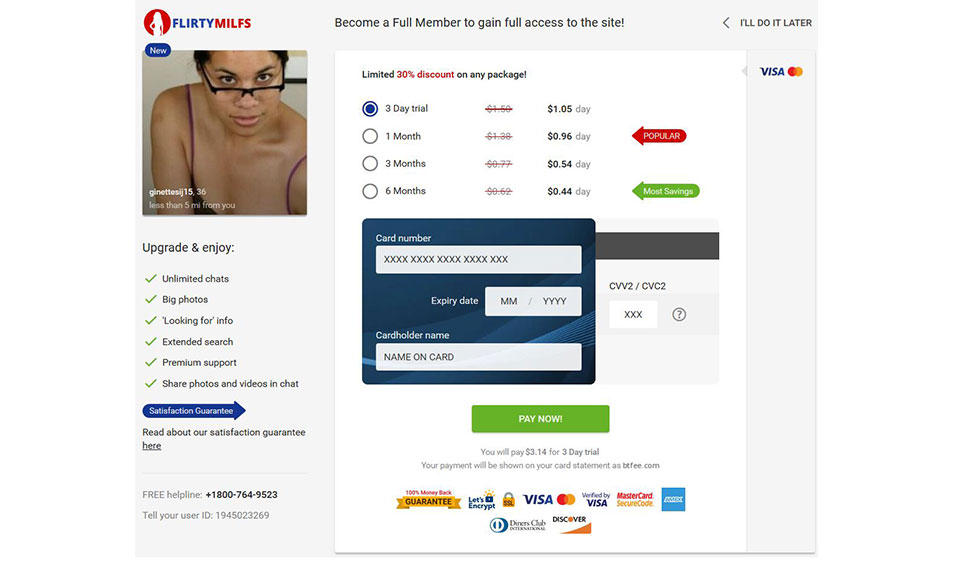The width and height of the screenshot is (960, 561).
Task: Click the SSL padlock icon
Action: pos(509,500)
